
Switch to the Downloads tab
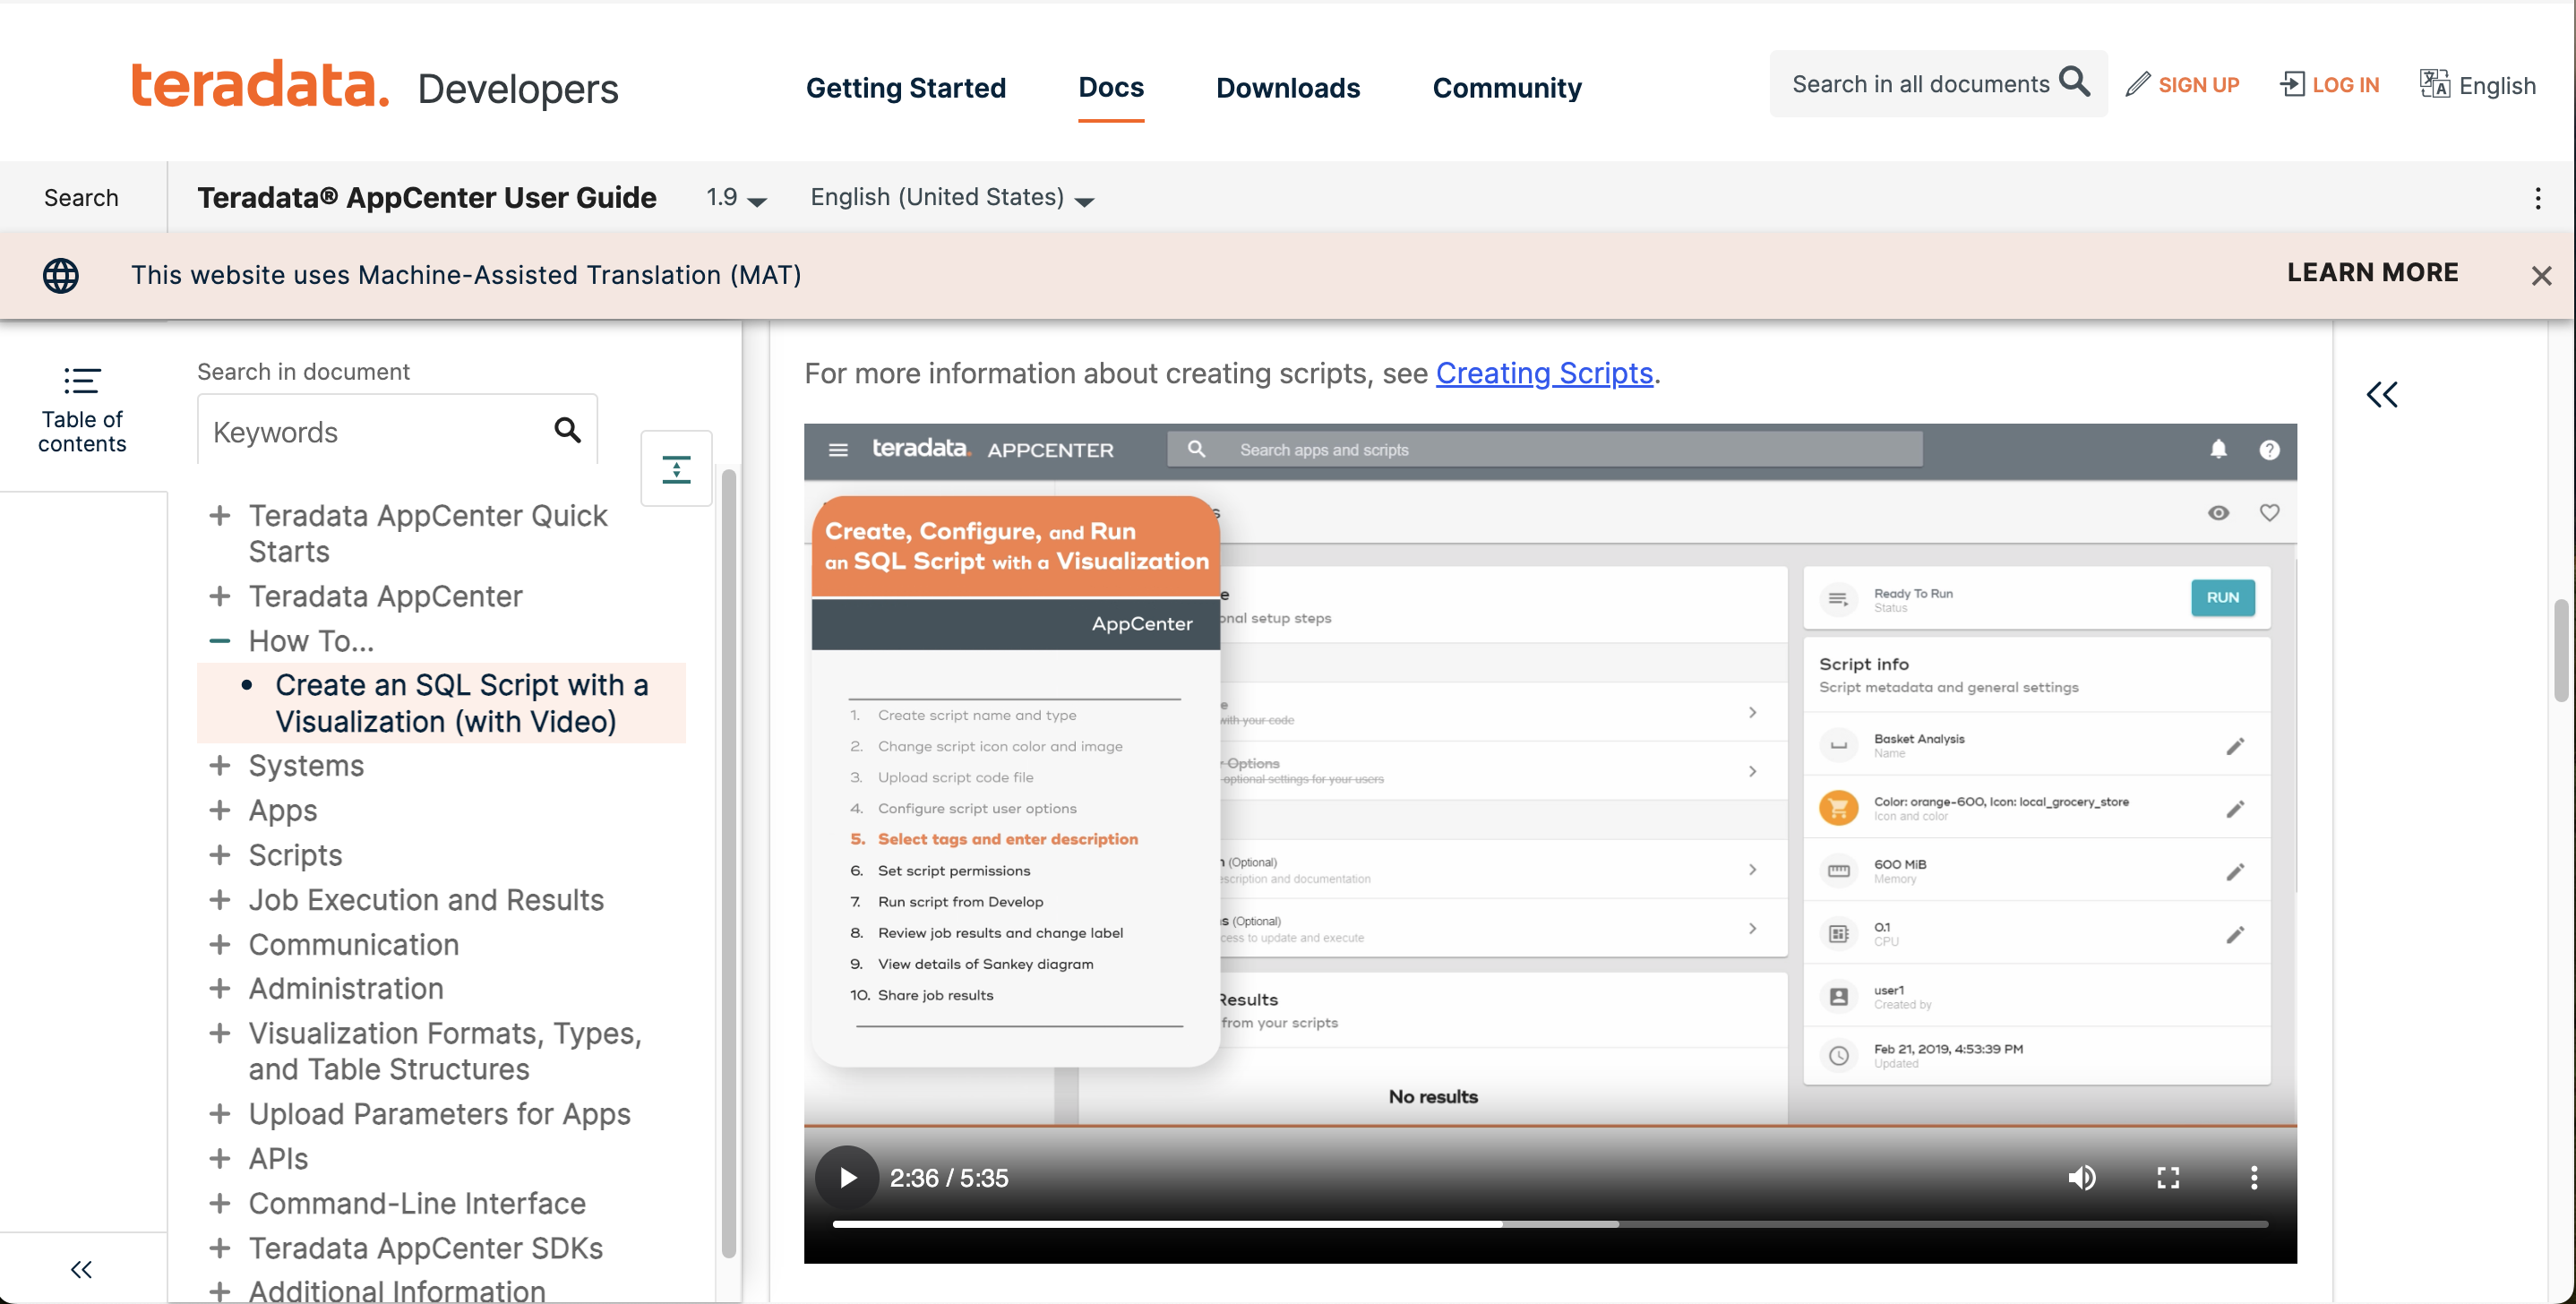click(x=1287, y=88)
